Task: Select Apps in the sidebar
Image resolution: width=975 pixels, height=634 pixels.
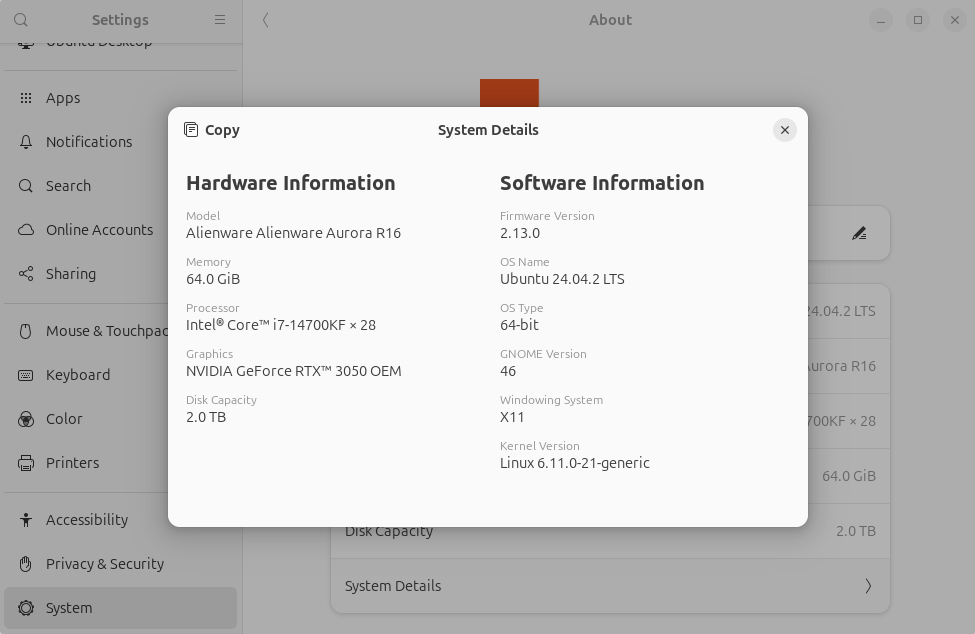Action: click(x=121, y=98)
